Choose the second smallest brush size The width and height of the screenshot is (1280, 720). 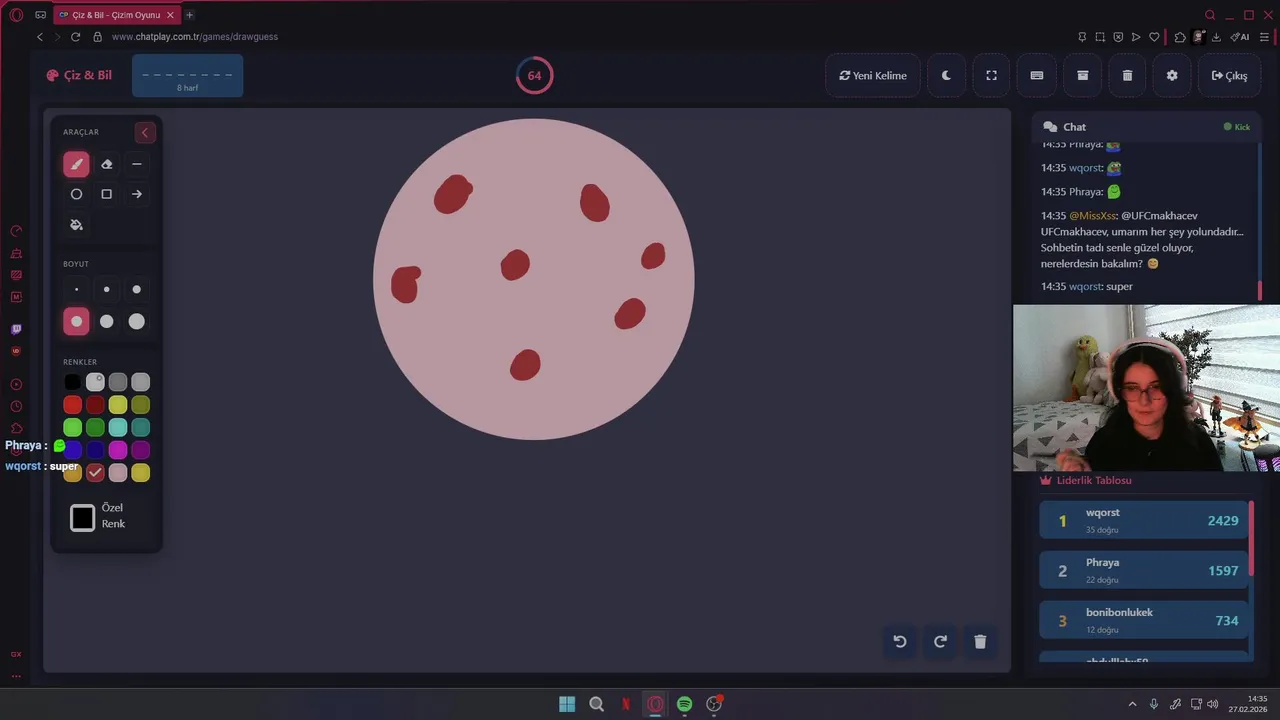(107, 290)
